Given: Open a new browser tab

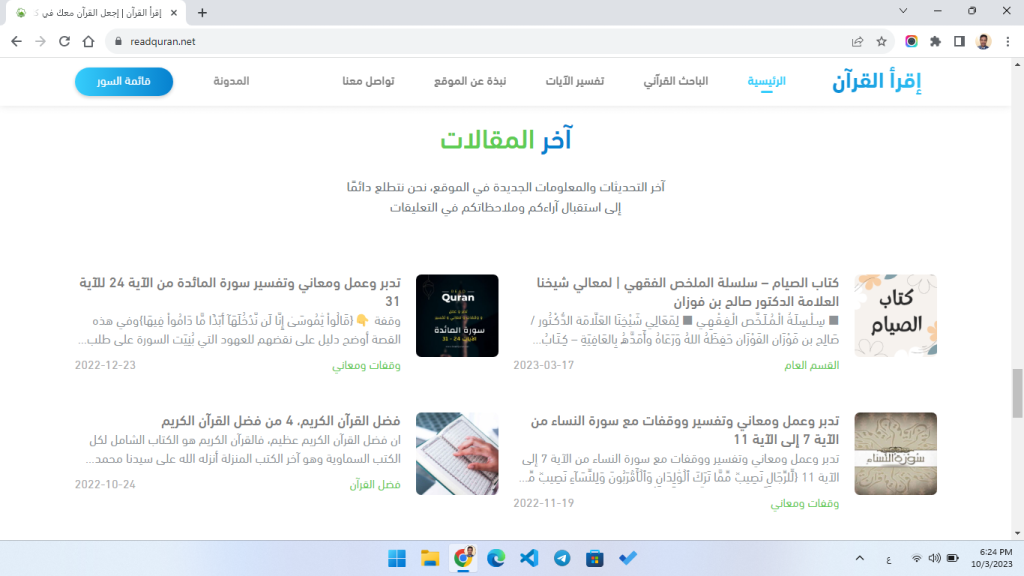Looking at the screenshot, I should (x=202, y=12).
